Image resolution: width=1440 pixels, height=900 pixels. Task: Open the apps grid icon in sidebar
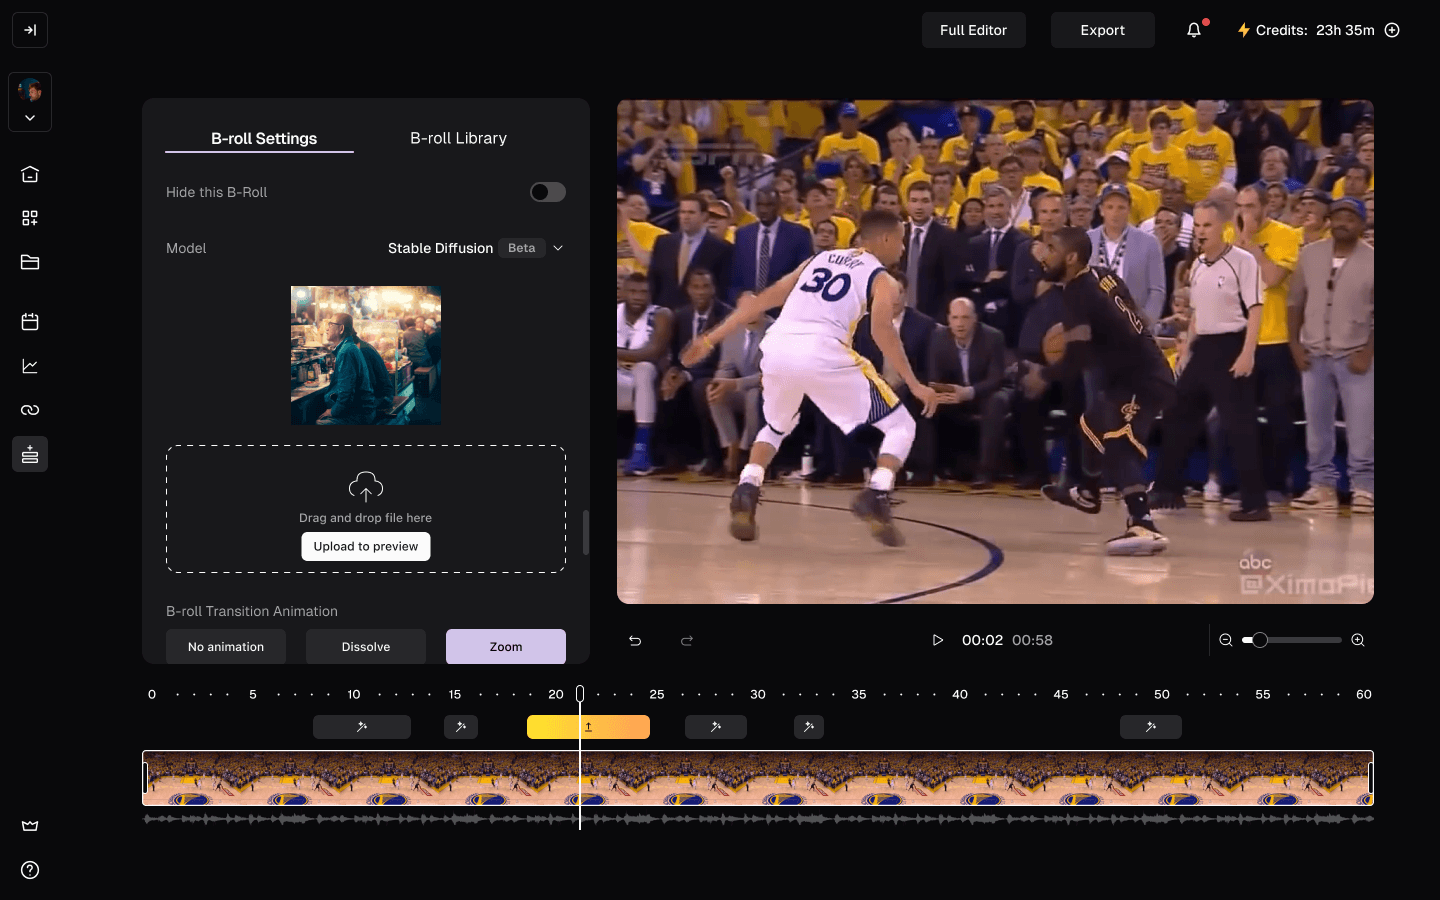coord(30,218)
